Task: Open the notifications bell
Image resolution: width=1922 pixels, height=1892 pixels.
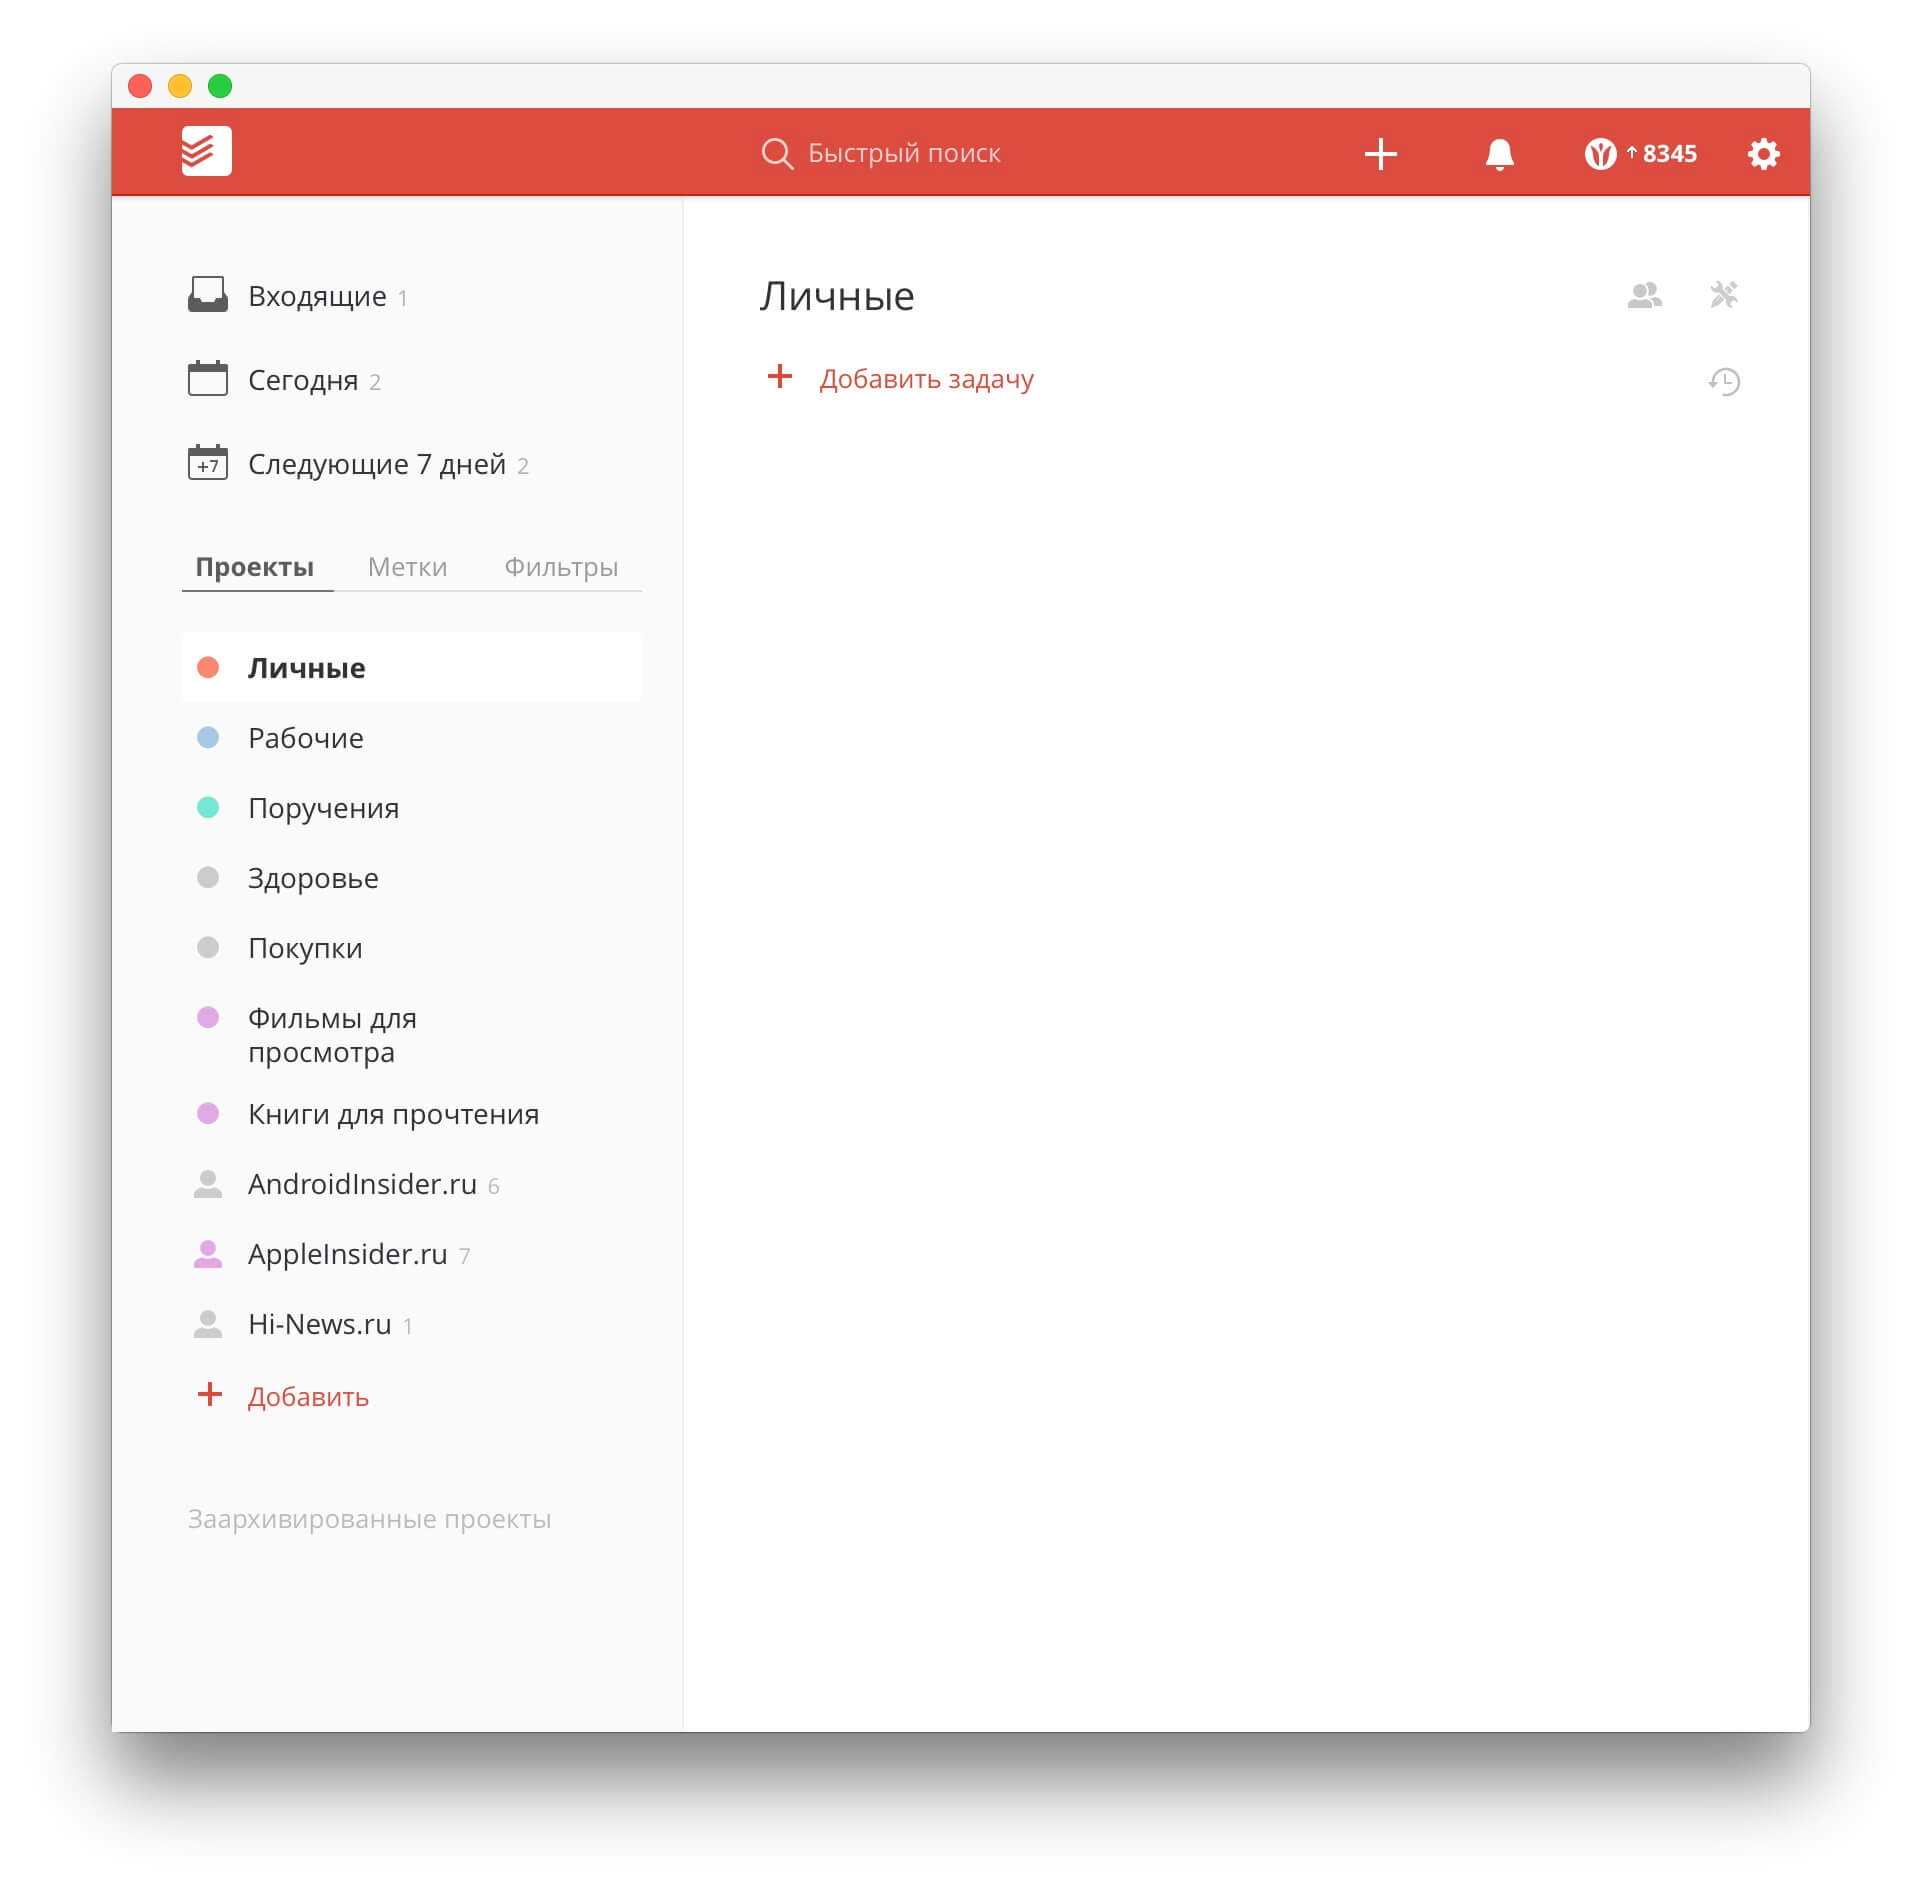Action: (1499, 154)
